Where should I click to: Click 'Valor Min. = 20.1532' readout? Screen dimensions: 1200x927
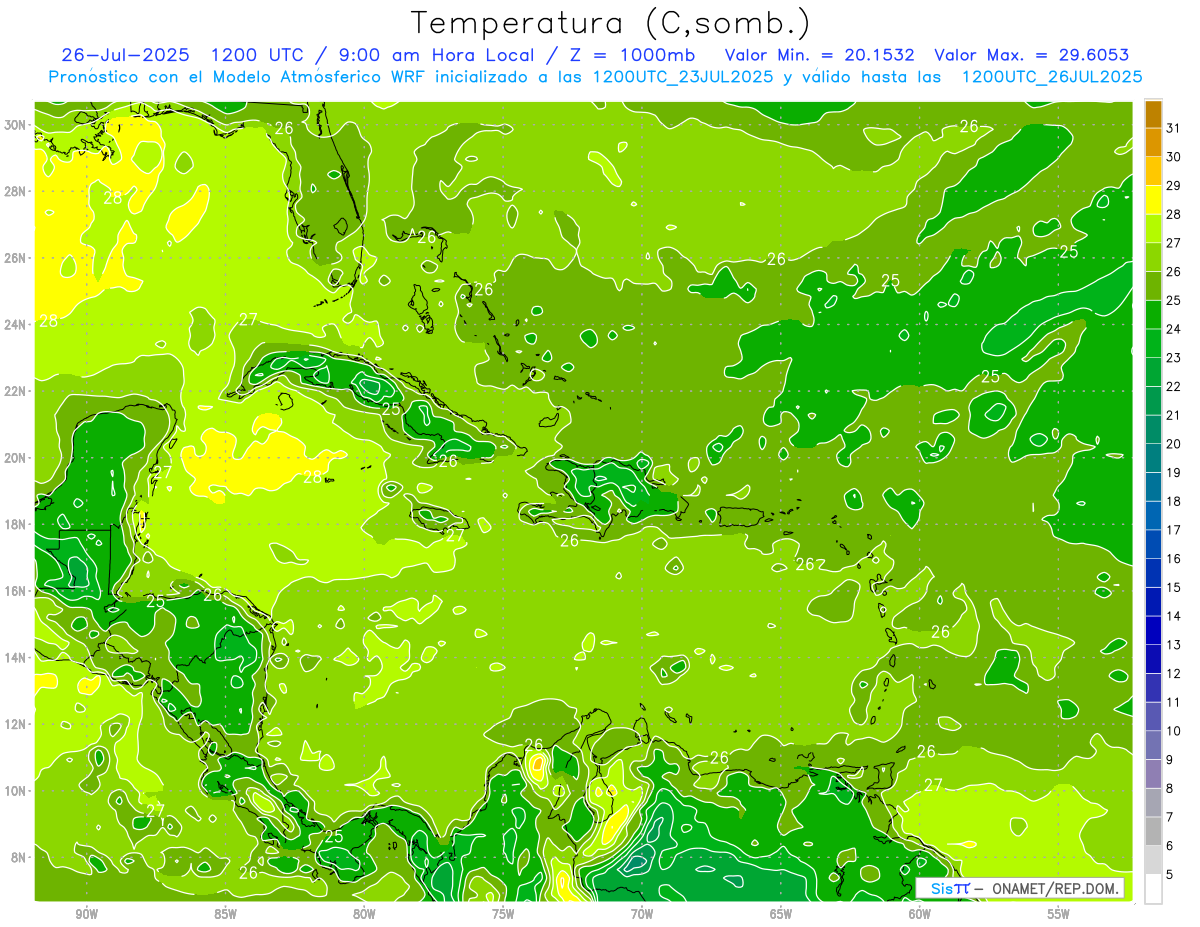point(819,55)
